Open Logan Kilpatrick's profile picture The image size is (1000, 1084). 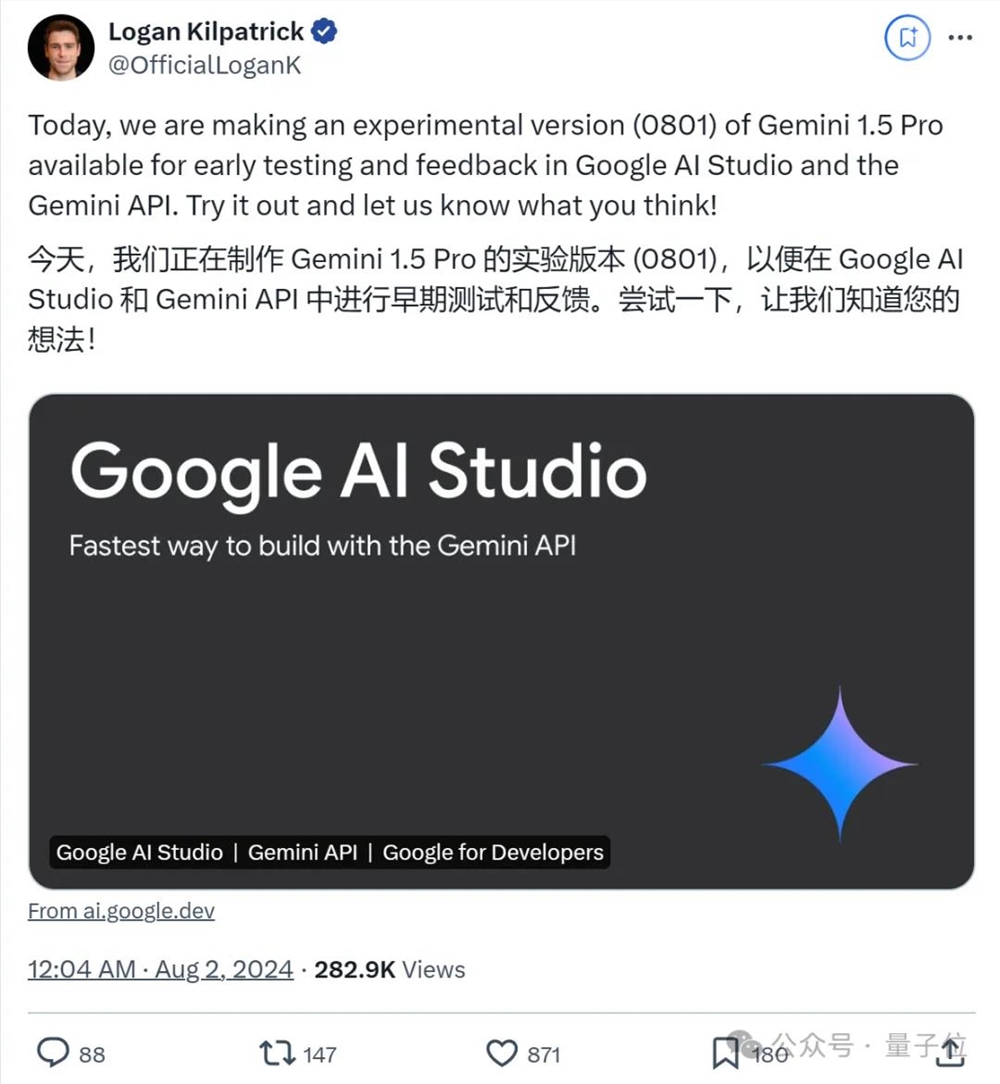(x=61, y=46)
